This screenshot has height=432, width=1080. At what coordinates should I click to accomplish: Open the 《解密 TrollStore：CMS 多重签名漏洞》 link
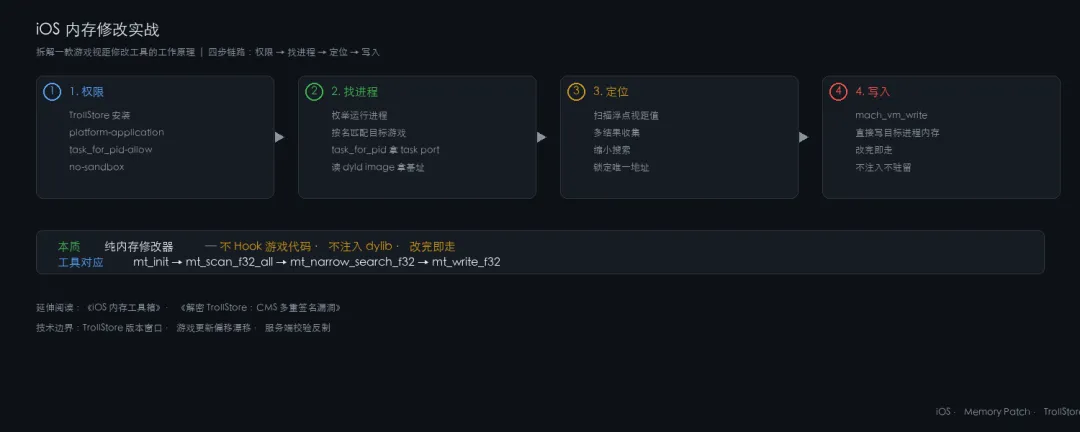(259, 307)
